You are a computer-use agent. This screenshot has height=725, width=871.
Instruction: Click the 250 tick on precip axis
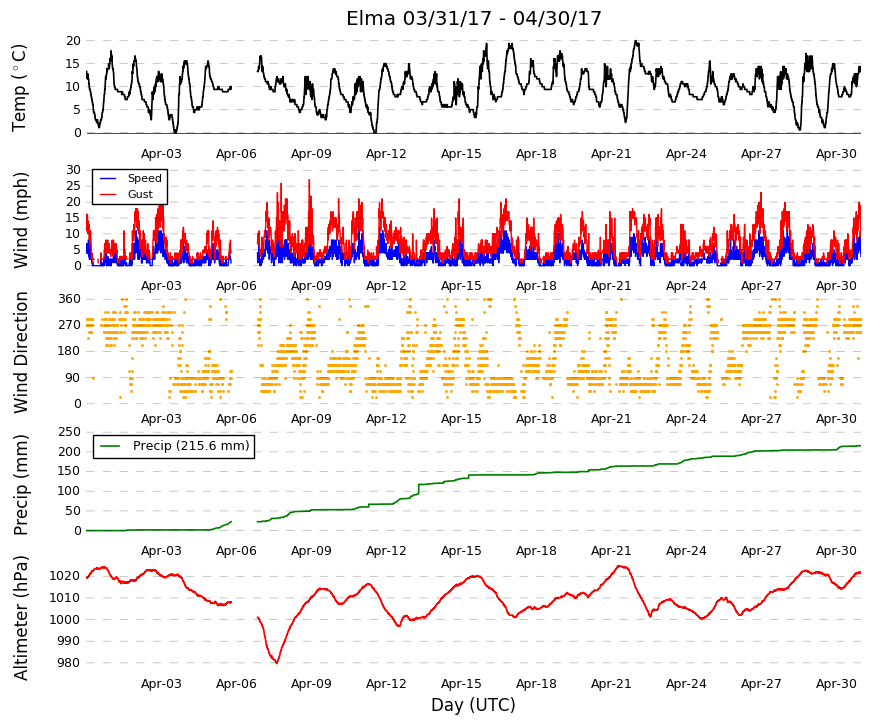pos(69,432)
